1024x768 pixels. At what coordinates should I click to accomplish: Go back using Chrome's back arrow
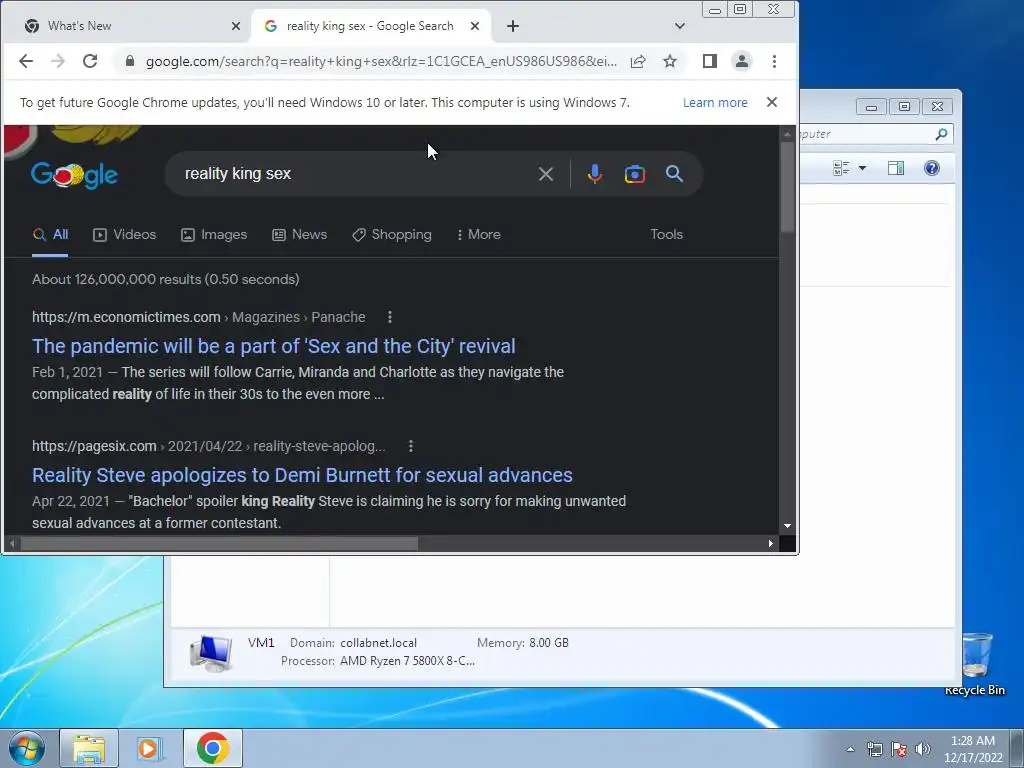[x=25, y=61]
